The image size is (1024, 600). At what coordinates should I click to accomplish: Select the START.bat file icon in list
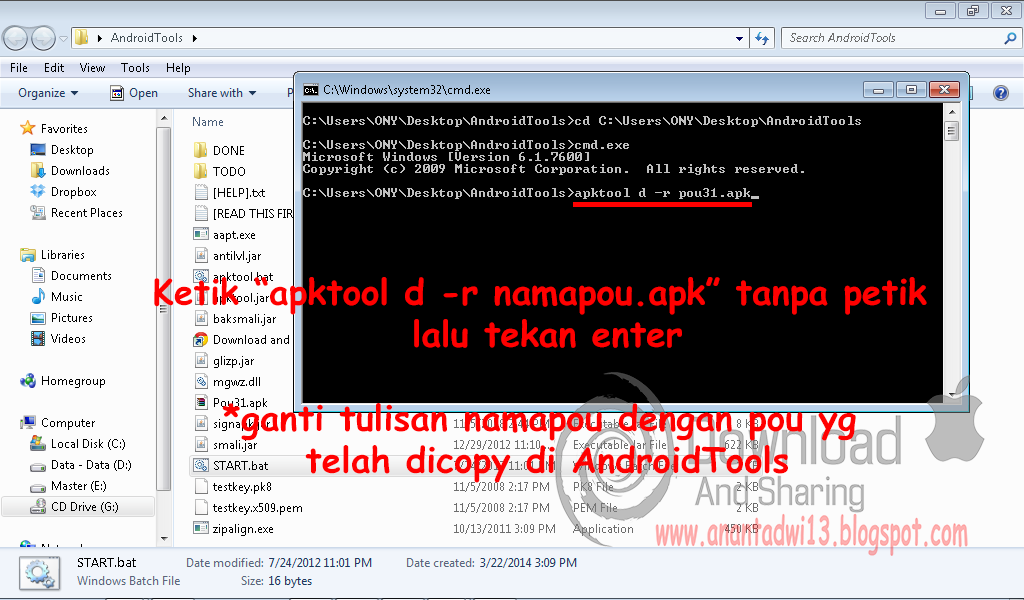point(200,466)
